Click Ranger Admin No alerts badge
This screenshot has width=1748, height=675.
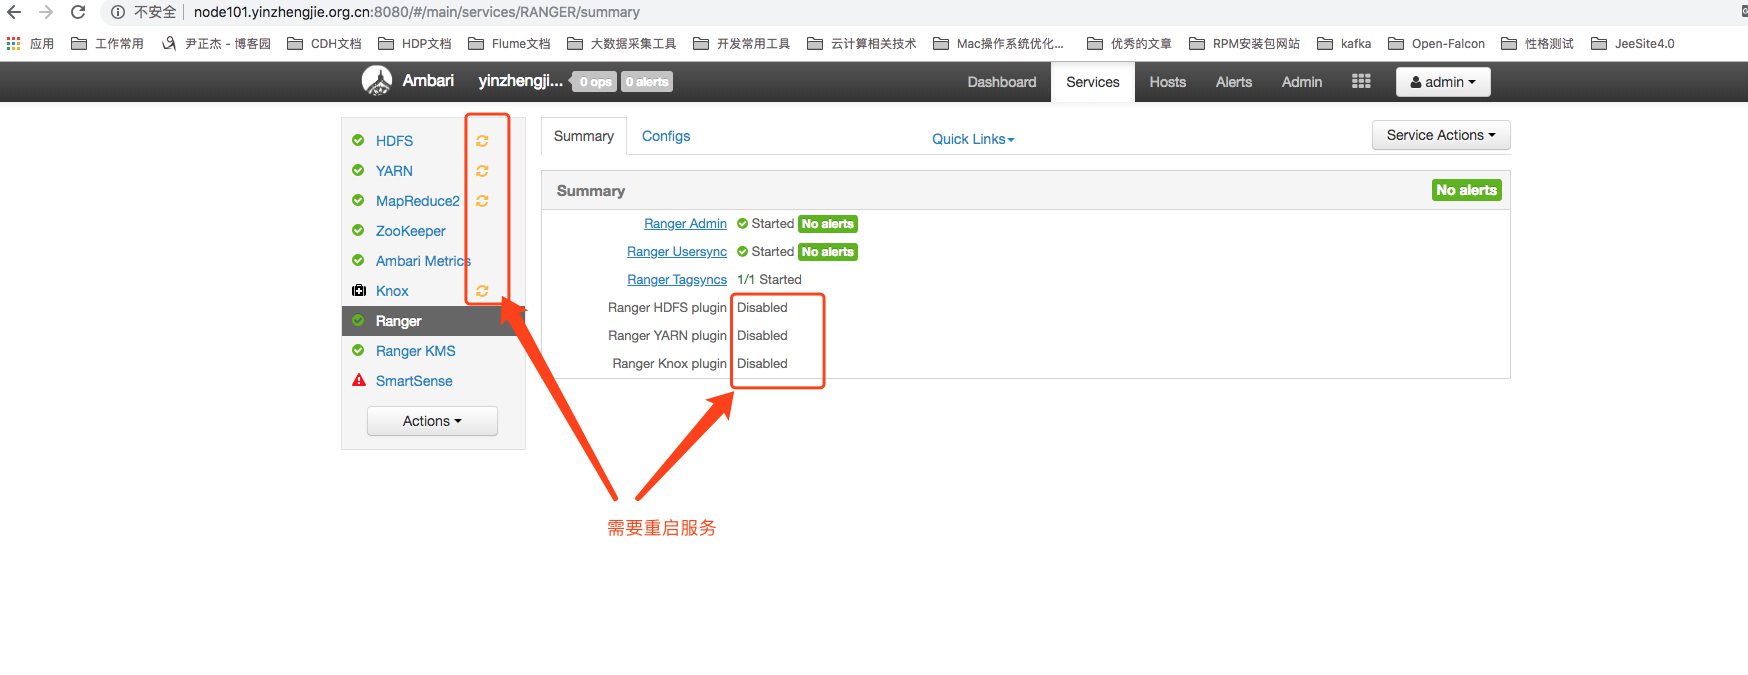pyautogui.click(x=827, y=224)
